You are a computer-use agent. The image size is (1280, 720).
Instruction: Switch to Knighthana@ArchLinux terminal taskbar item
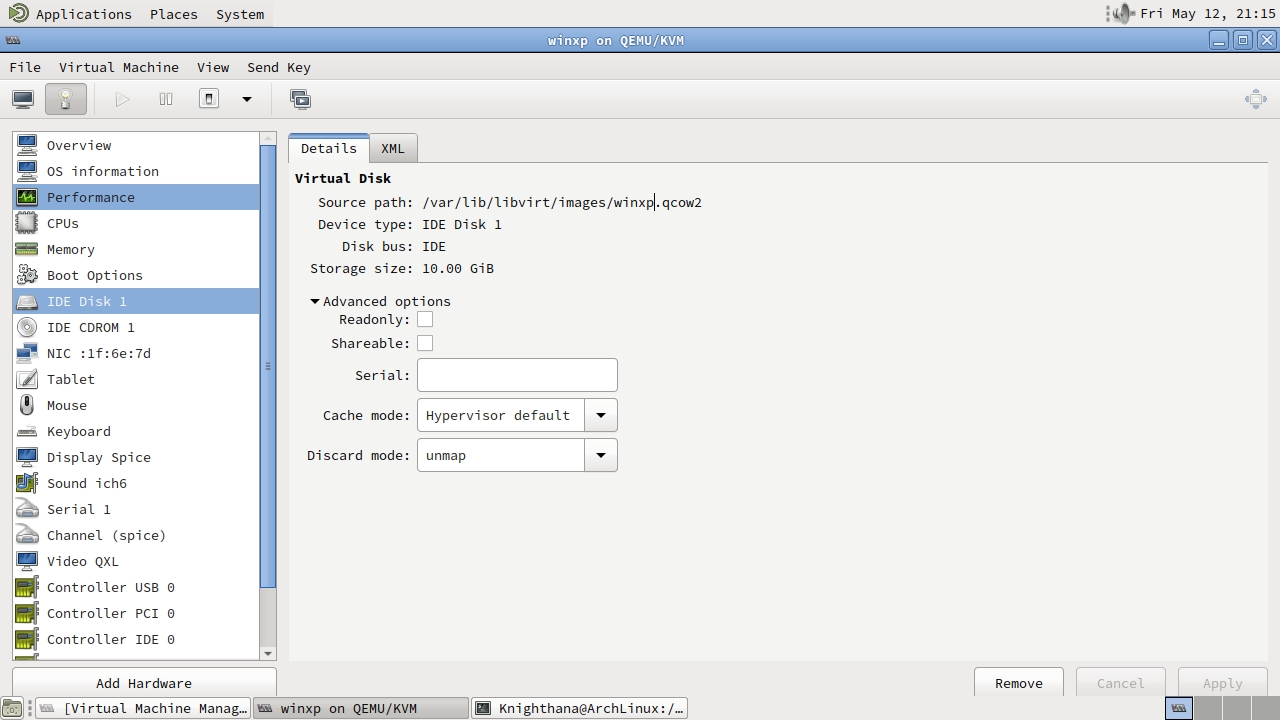tap(579, 708)
